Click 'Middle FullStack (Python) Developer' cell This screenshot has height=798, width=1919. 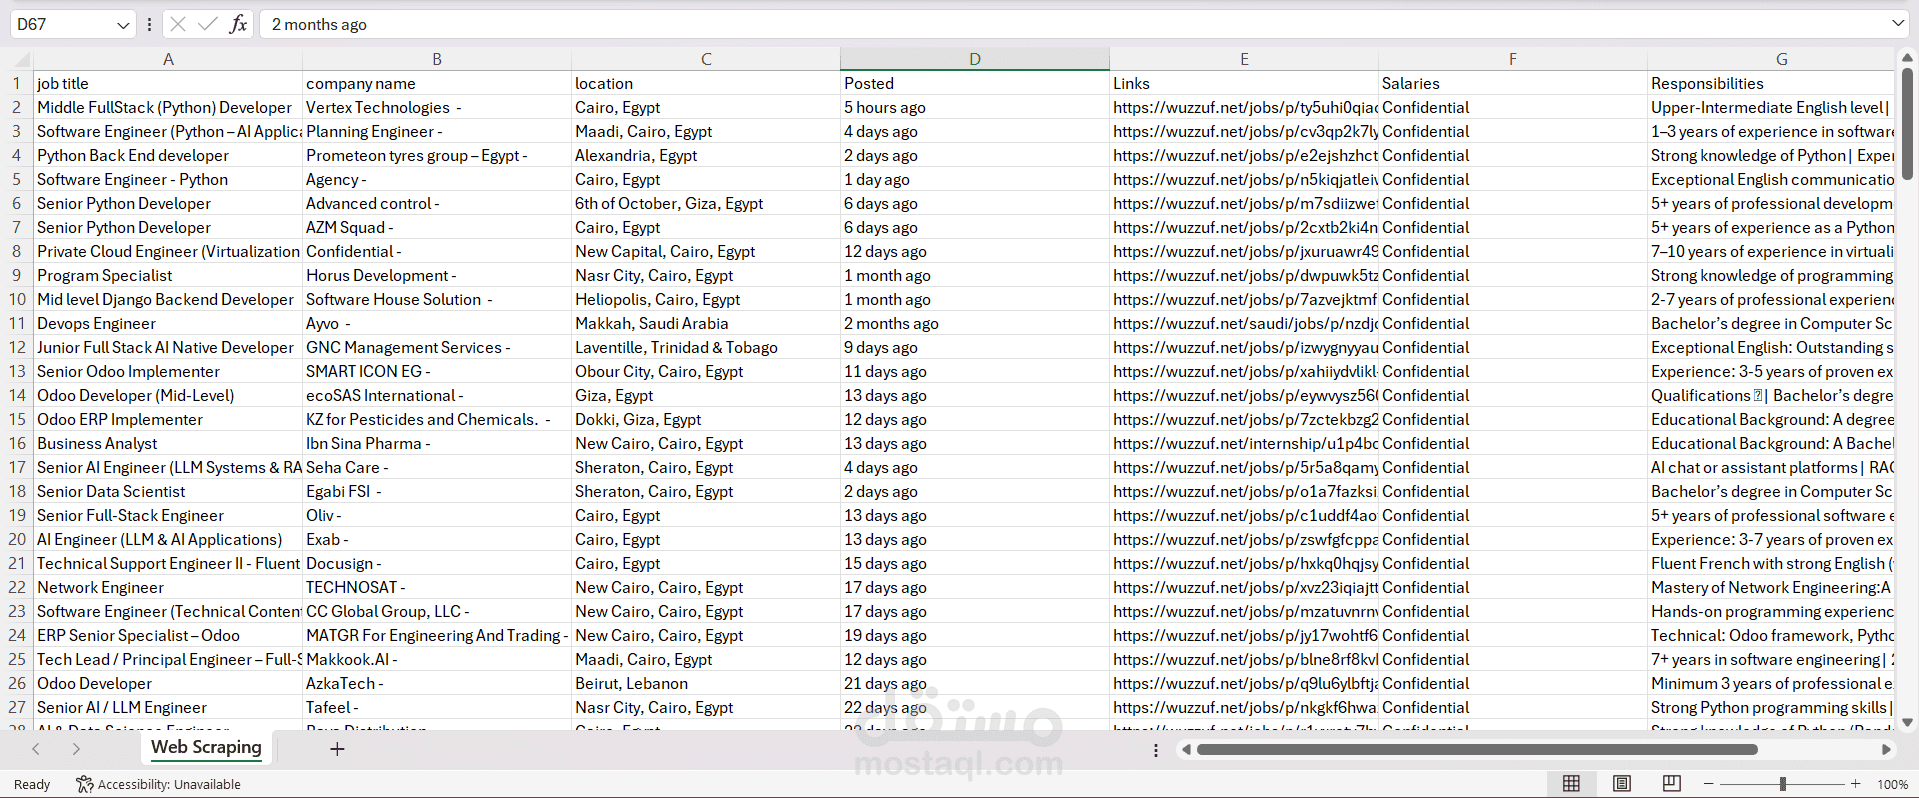point(168,107)
